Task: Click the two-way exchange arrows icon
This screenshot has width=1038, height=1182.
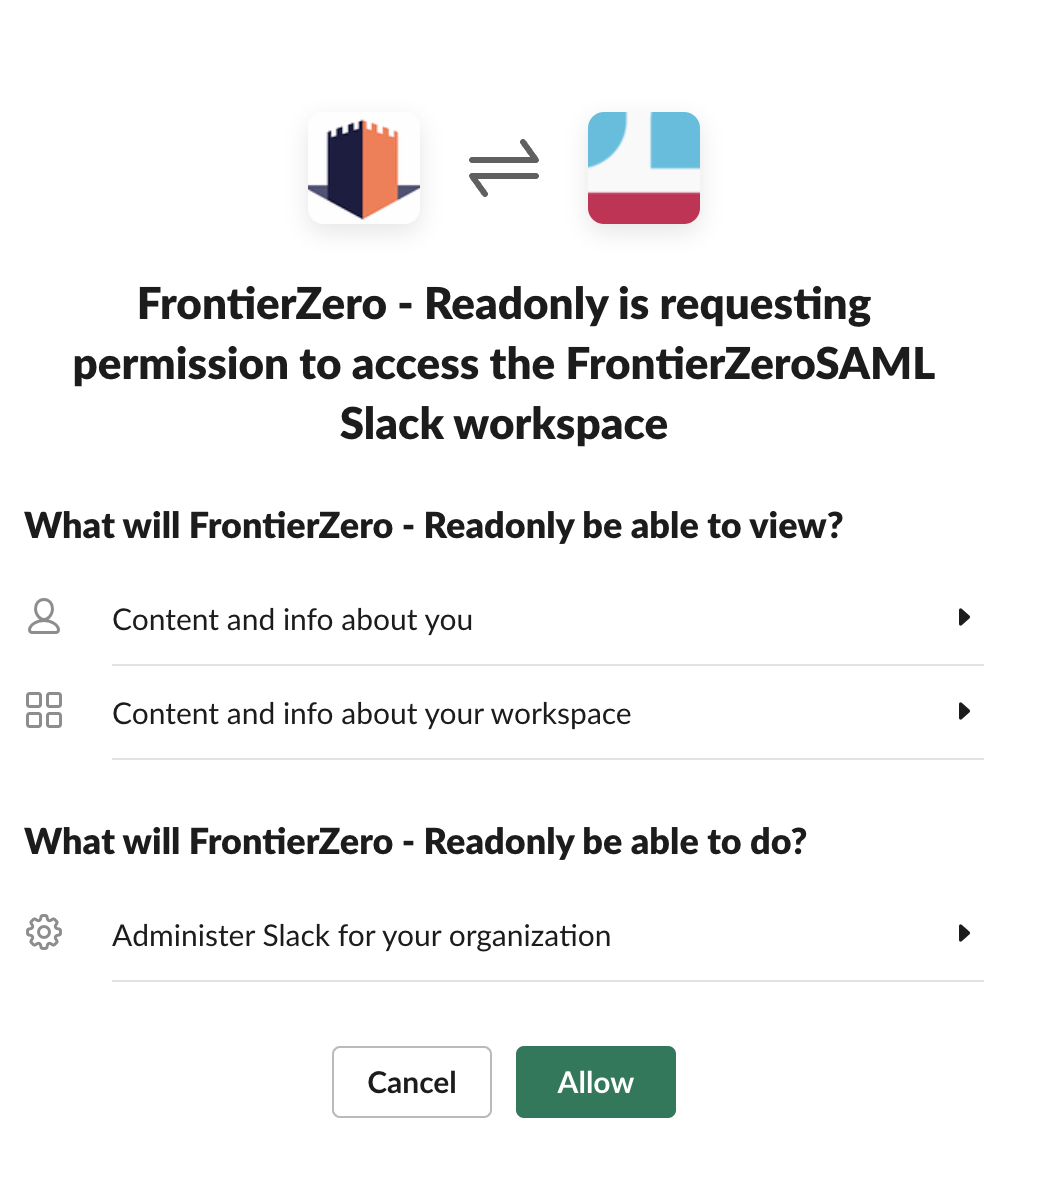Action: coord(504,168)
